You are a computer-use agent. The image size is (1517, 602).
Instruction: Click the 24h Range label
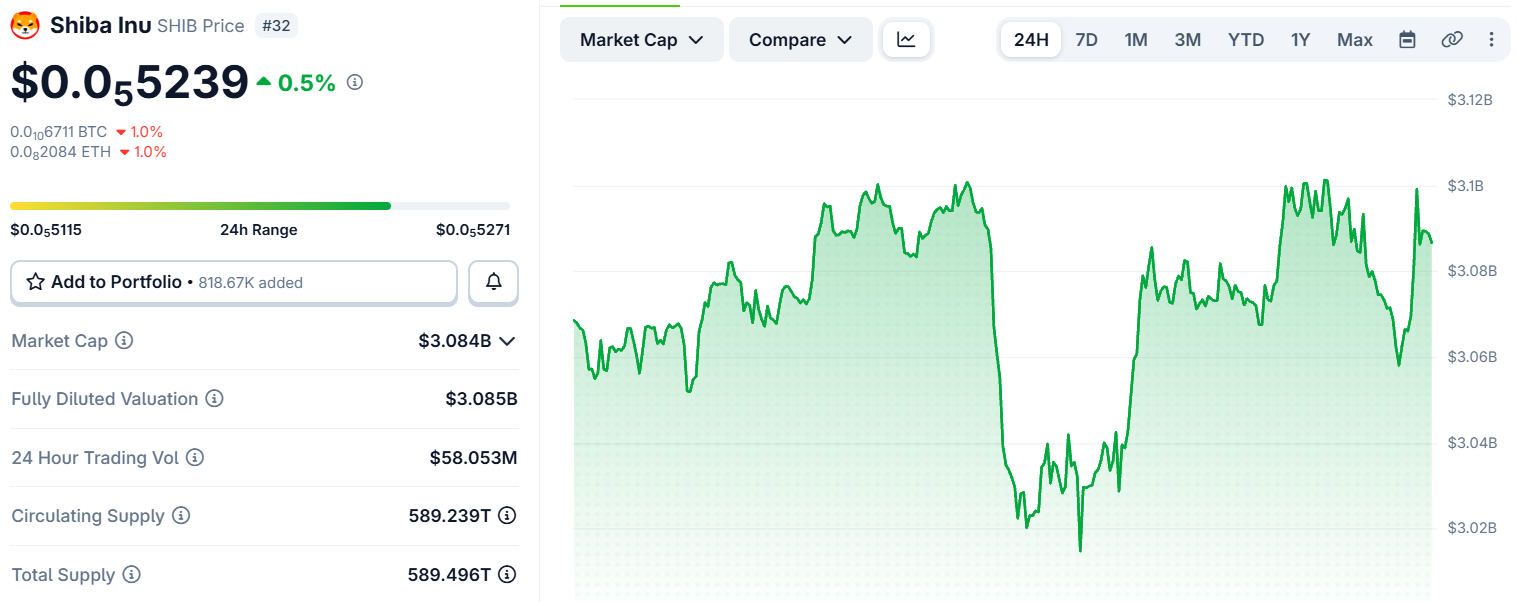259,230
